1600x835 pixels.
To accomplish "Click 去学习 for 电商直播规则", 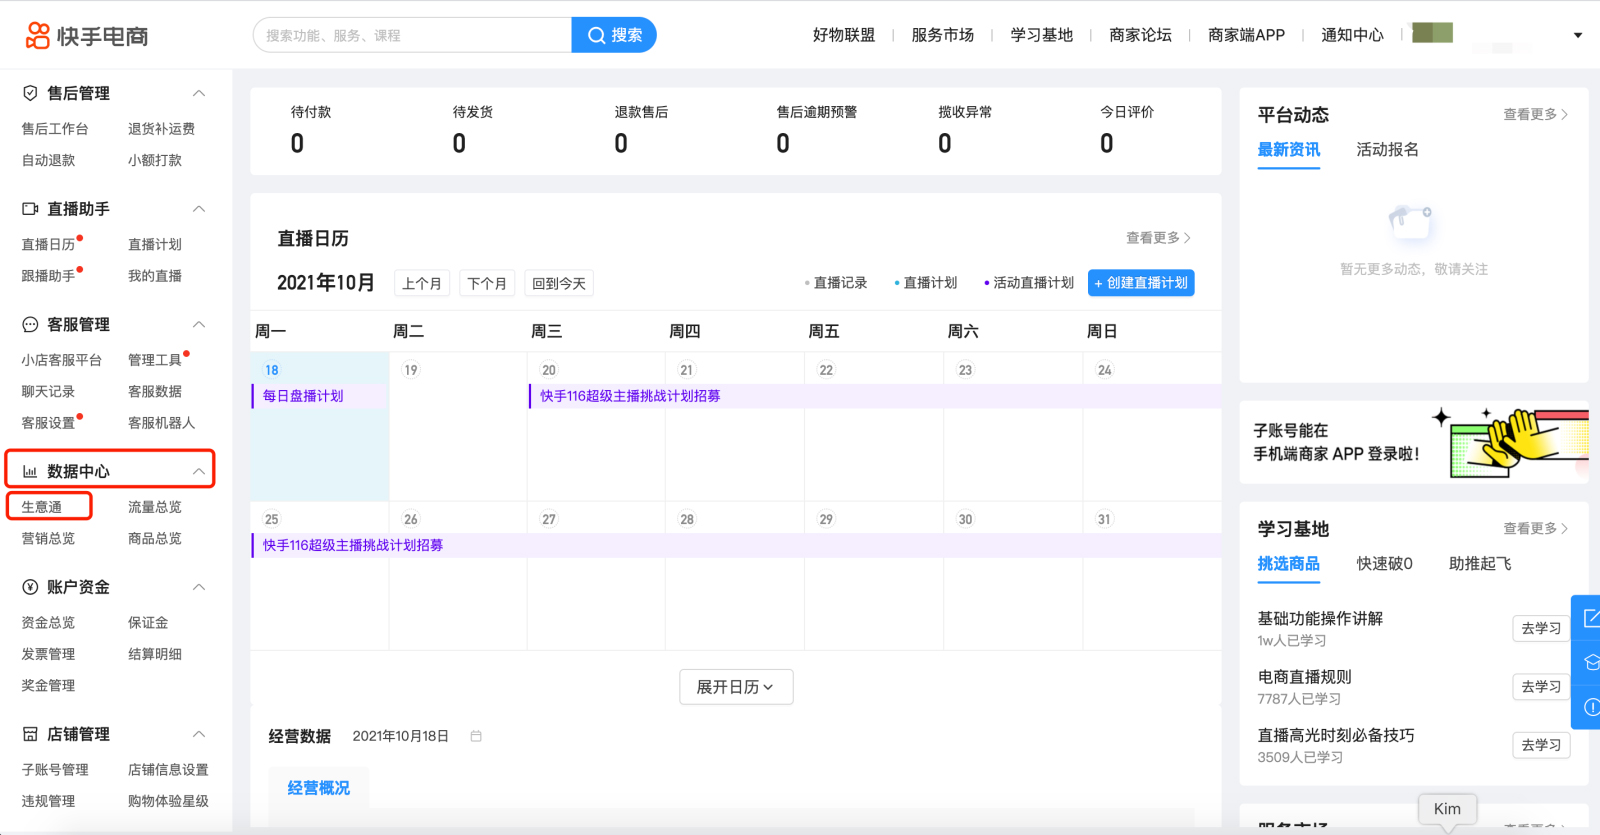I will coord(1541,686).
